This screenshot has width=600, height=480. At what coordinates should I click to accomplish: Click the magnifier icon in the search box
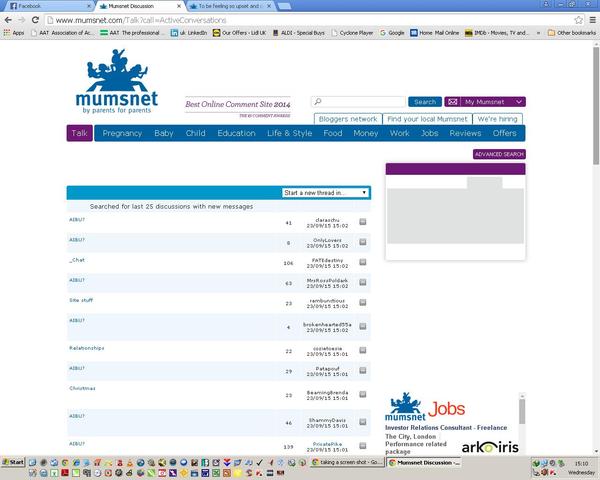pos(318,101)
